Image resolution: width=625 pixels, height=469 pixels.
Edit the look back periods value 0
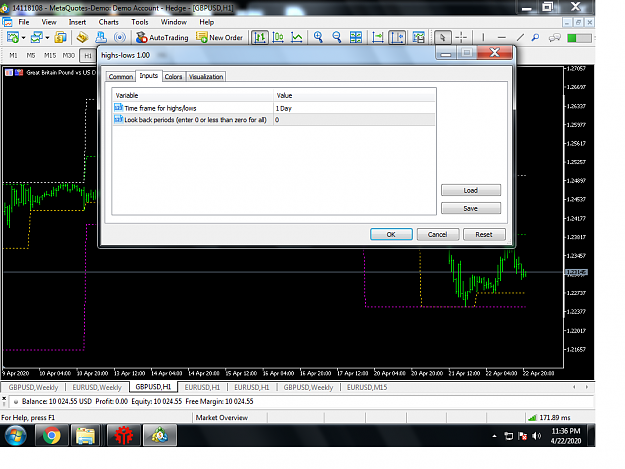354,120
